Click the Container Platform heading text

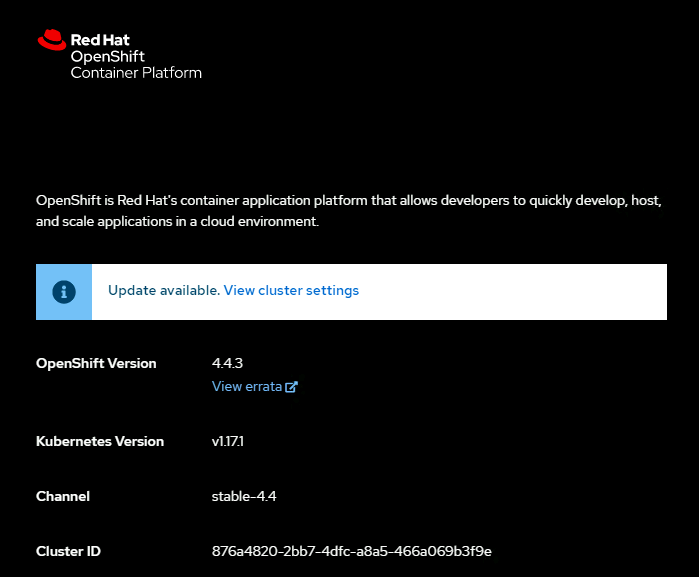tap(136, 73)
